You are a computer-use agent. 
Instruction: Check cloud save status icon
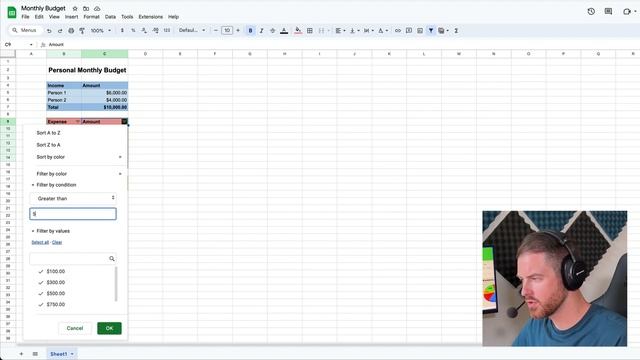[97, 9]
